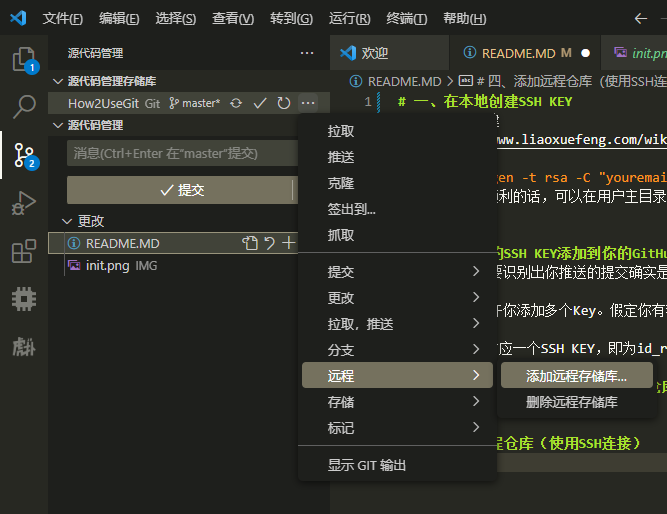Expand the 提交 submenu in context menu

click(397, 272)
